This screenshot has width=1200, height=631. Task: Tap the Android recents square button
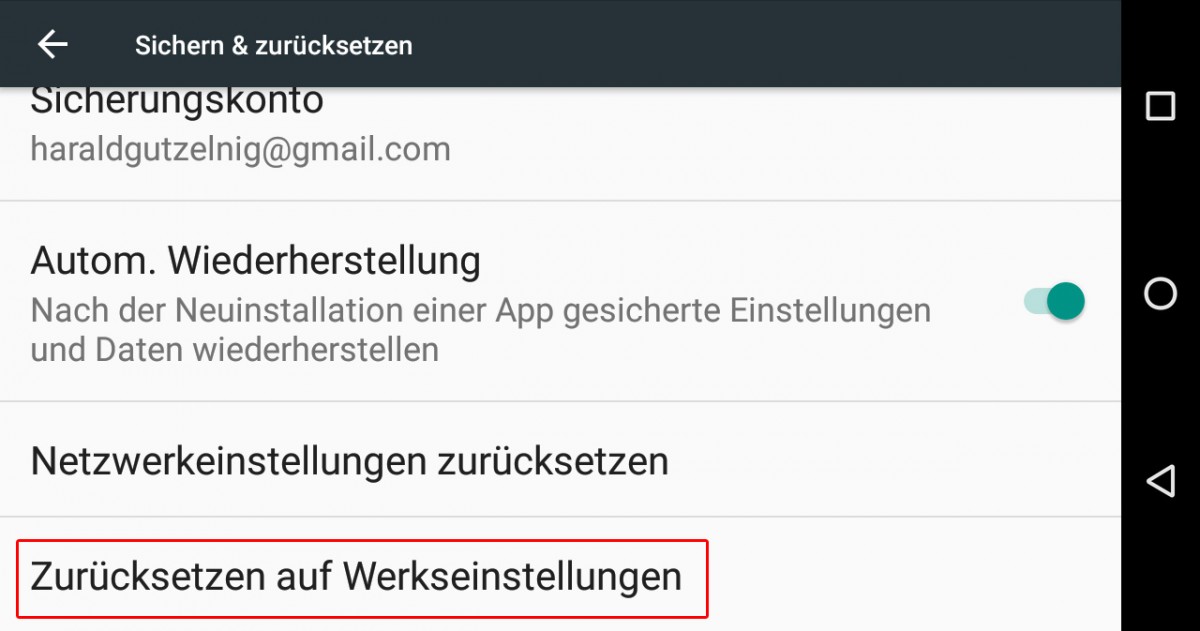point(1160,106)
